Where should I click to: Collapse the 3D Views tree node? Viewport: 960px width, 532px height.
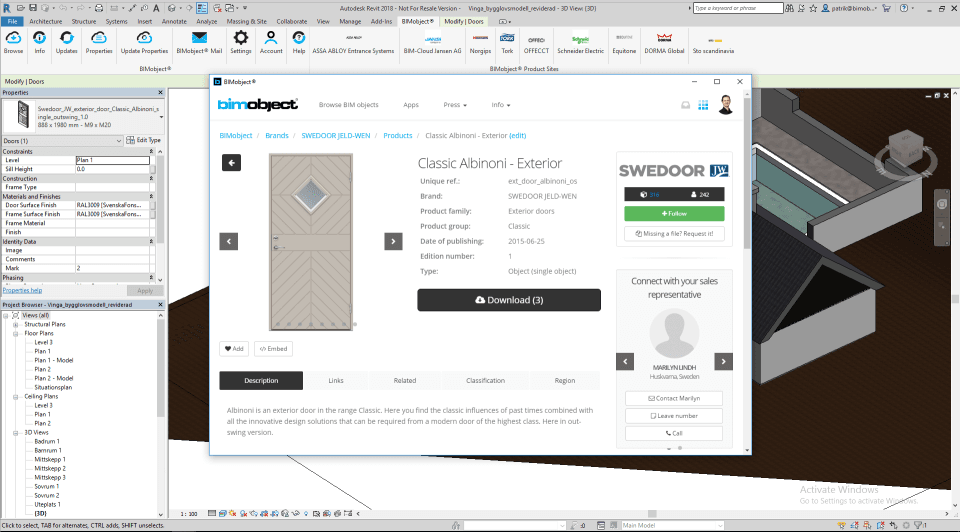15,433
